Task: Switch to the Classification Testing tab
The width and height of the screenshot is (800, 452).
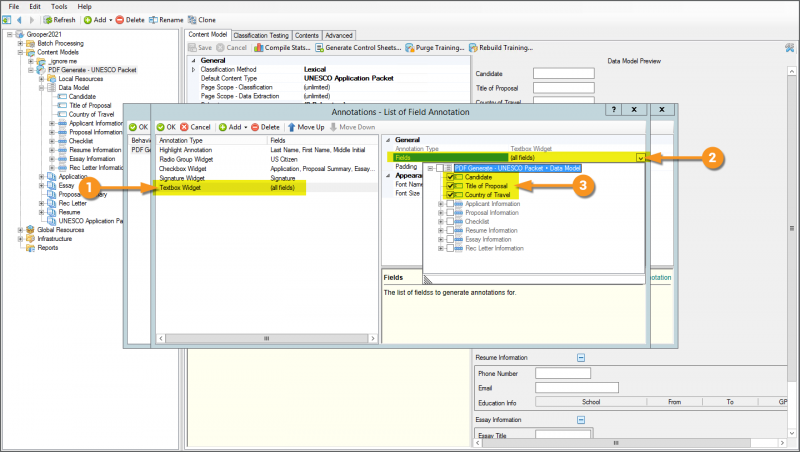Action: tap(263, 35)
